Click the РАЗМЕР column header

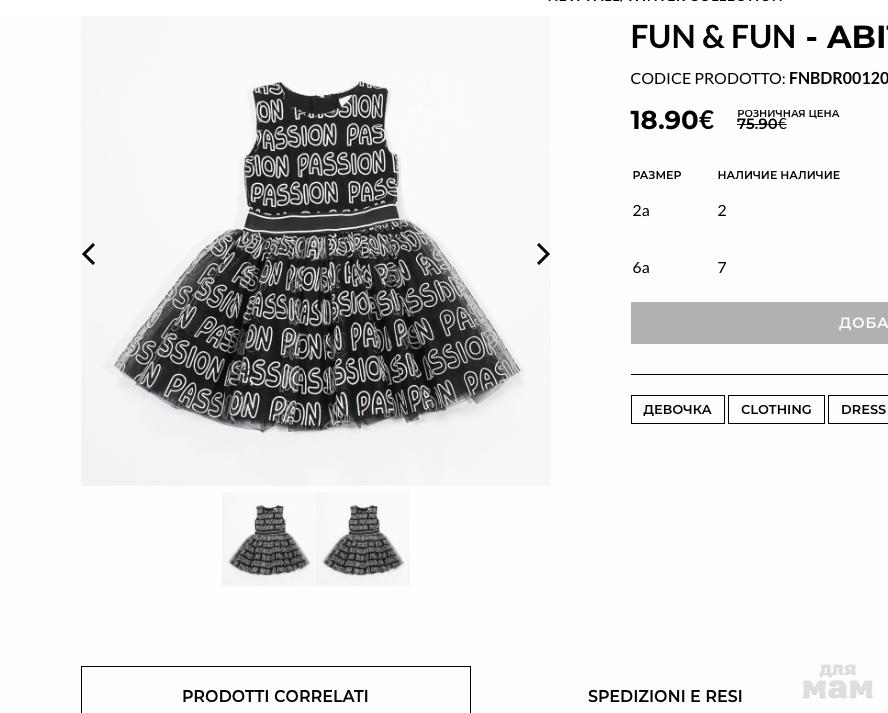(657, 175)
